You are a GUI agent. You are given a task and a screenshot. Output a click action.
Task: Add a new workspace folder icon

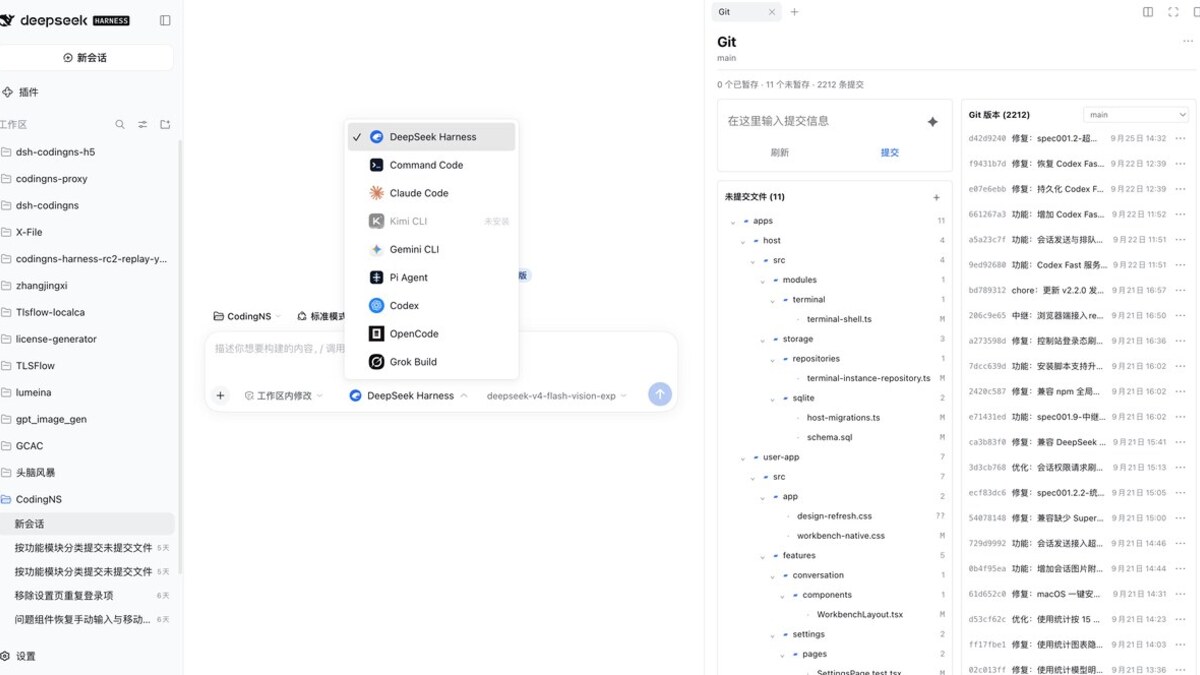point(165,125)
